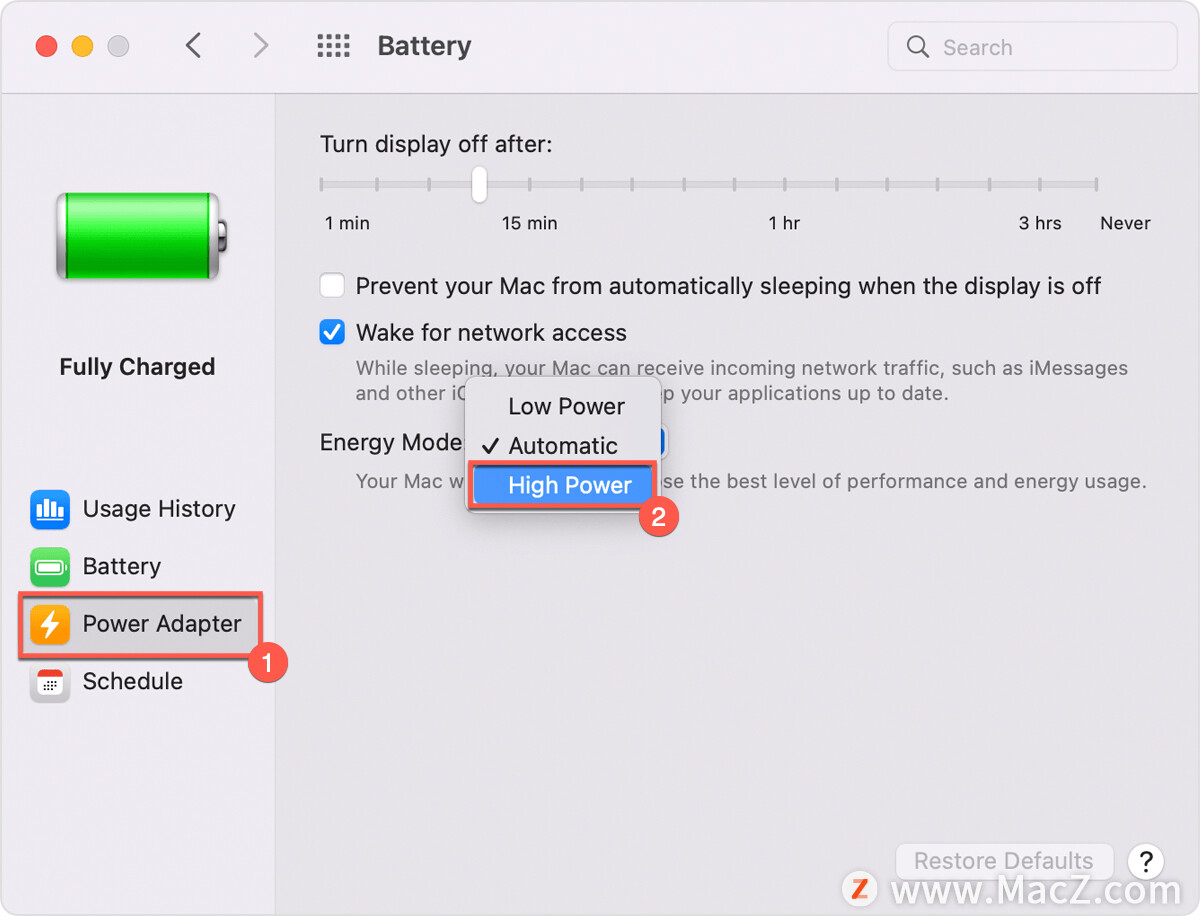
Task: Go forward with the right chevron
Action: [x=261, y=46]
